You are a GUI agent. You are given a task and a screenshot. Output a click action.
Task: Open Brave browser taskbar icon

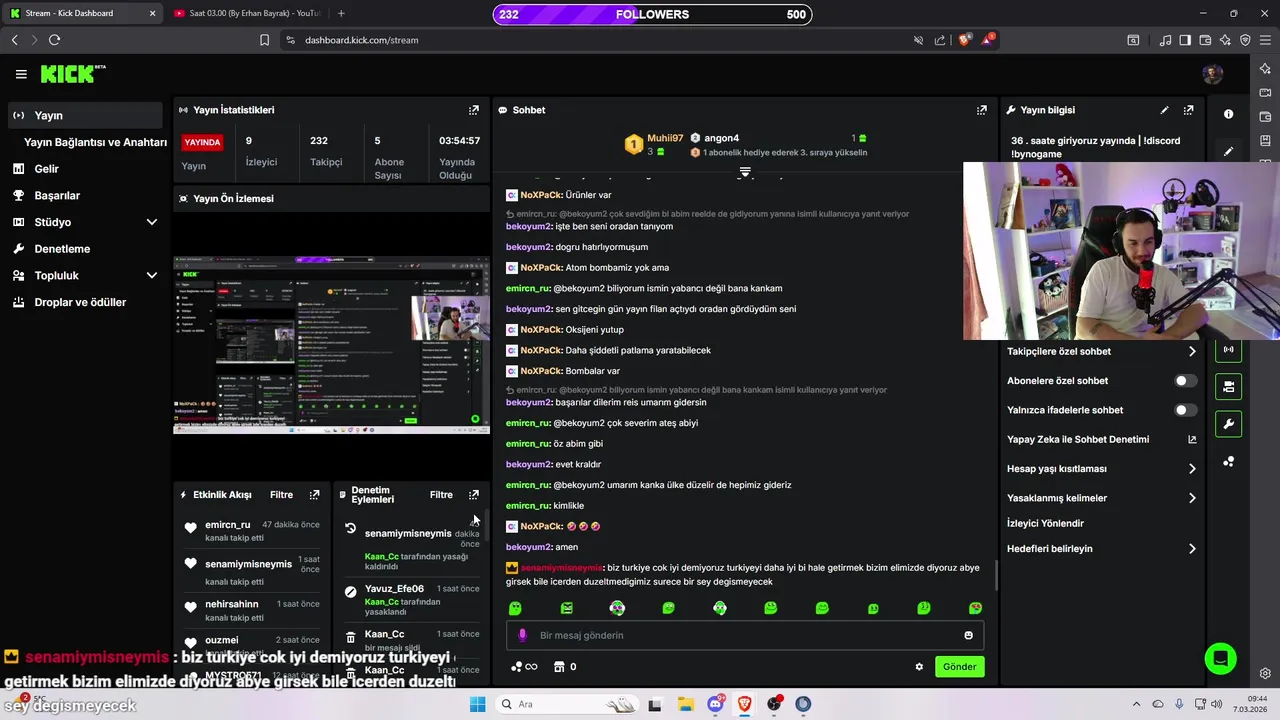click(744, 704)
